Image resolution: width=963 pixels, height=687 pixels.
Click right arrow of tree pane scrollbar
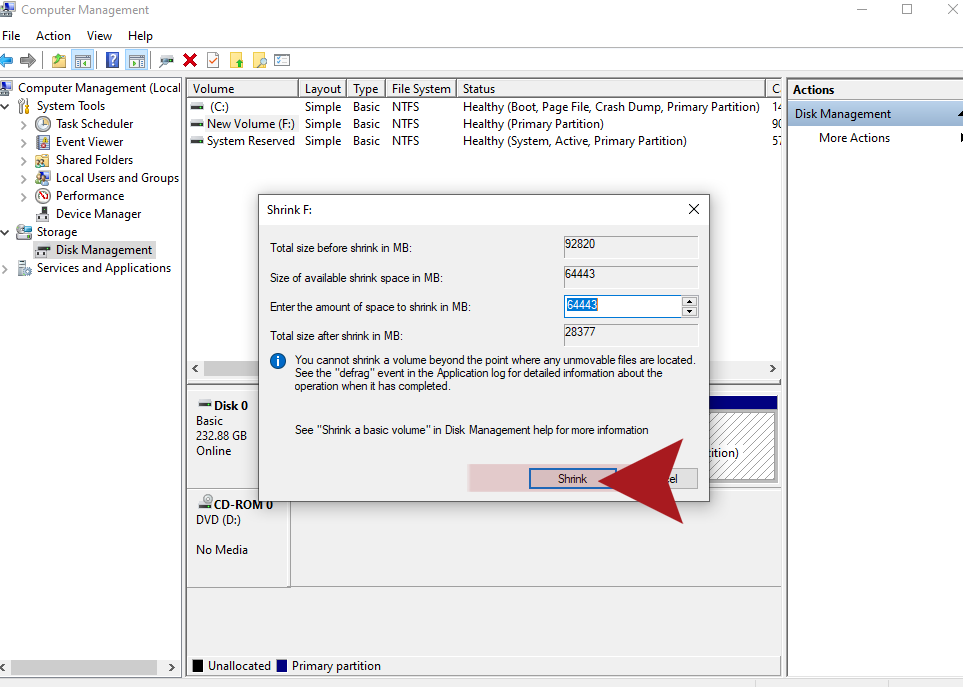(171, 667)
